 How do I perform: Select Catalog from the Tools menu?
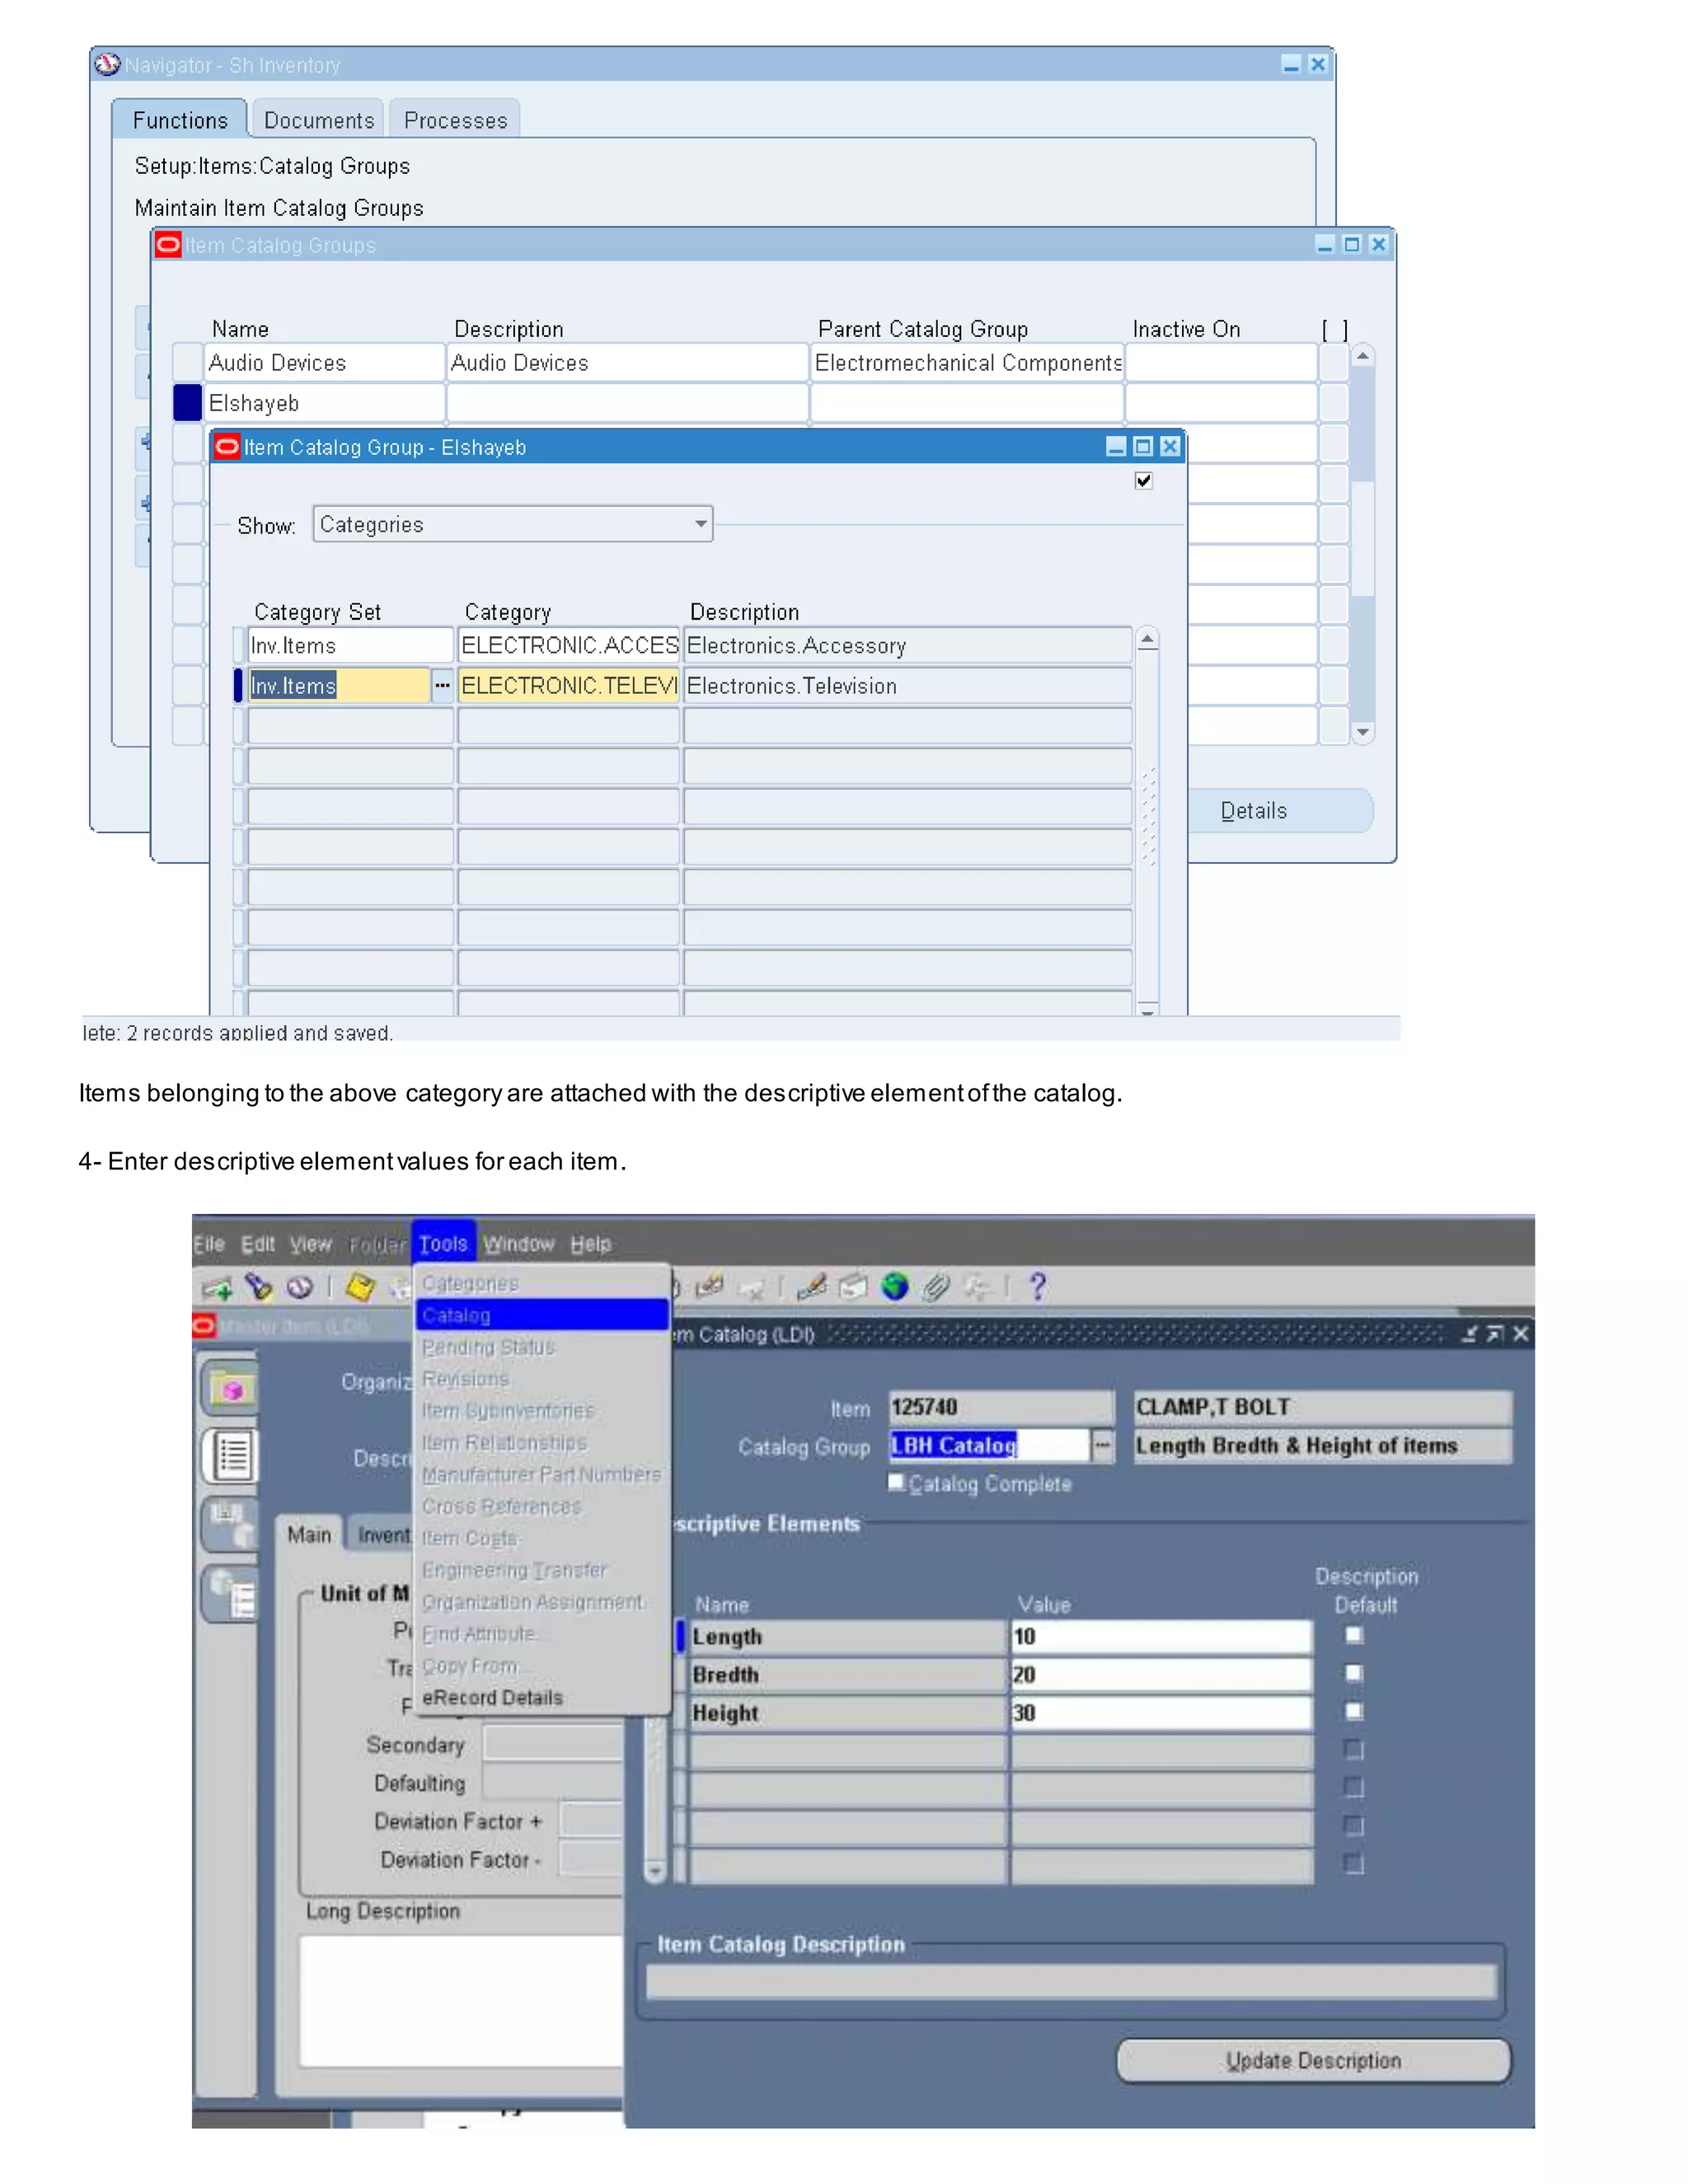tap(540, 1315)
